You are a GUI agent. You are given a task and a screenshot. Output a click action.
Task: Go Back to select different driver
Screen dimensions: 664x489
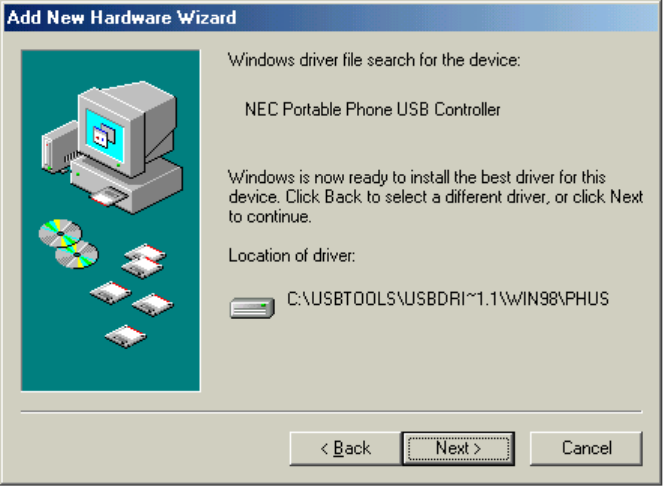click(x=345, y=448)
